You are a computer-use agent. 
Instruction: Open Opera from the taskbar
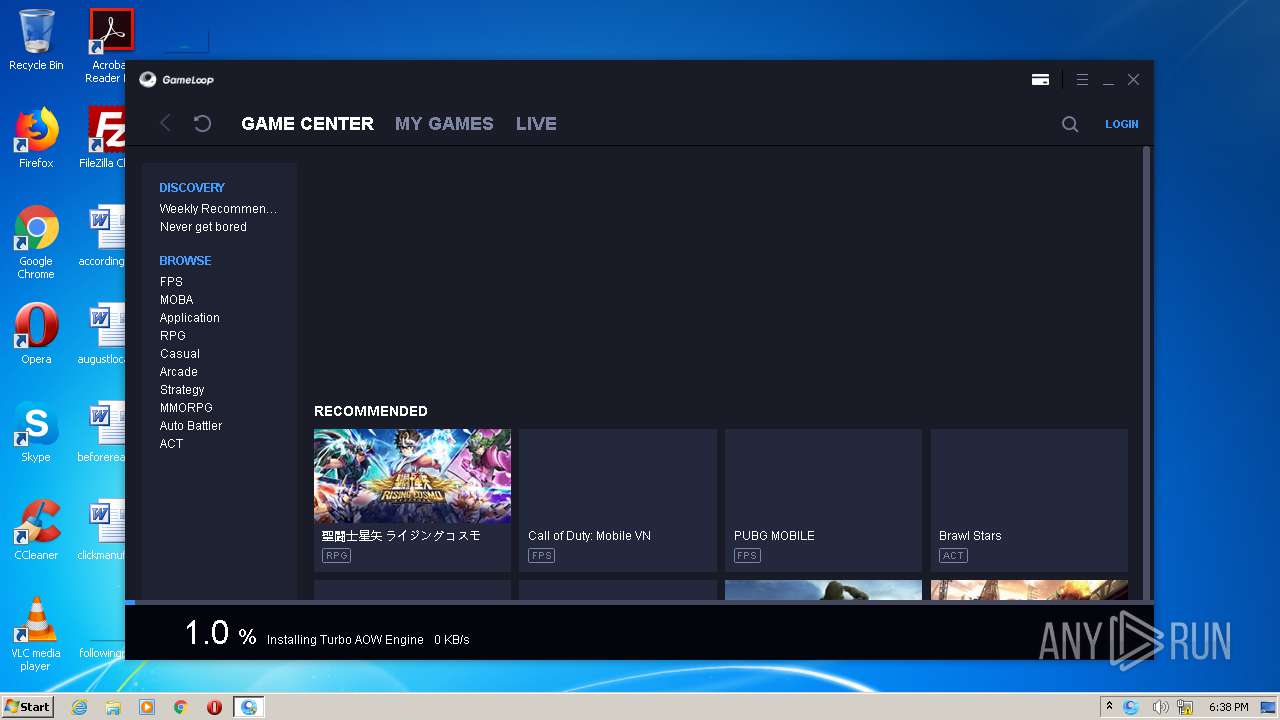(x=214, y=707)
